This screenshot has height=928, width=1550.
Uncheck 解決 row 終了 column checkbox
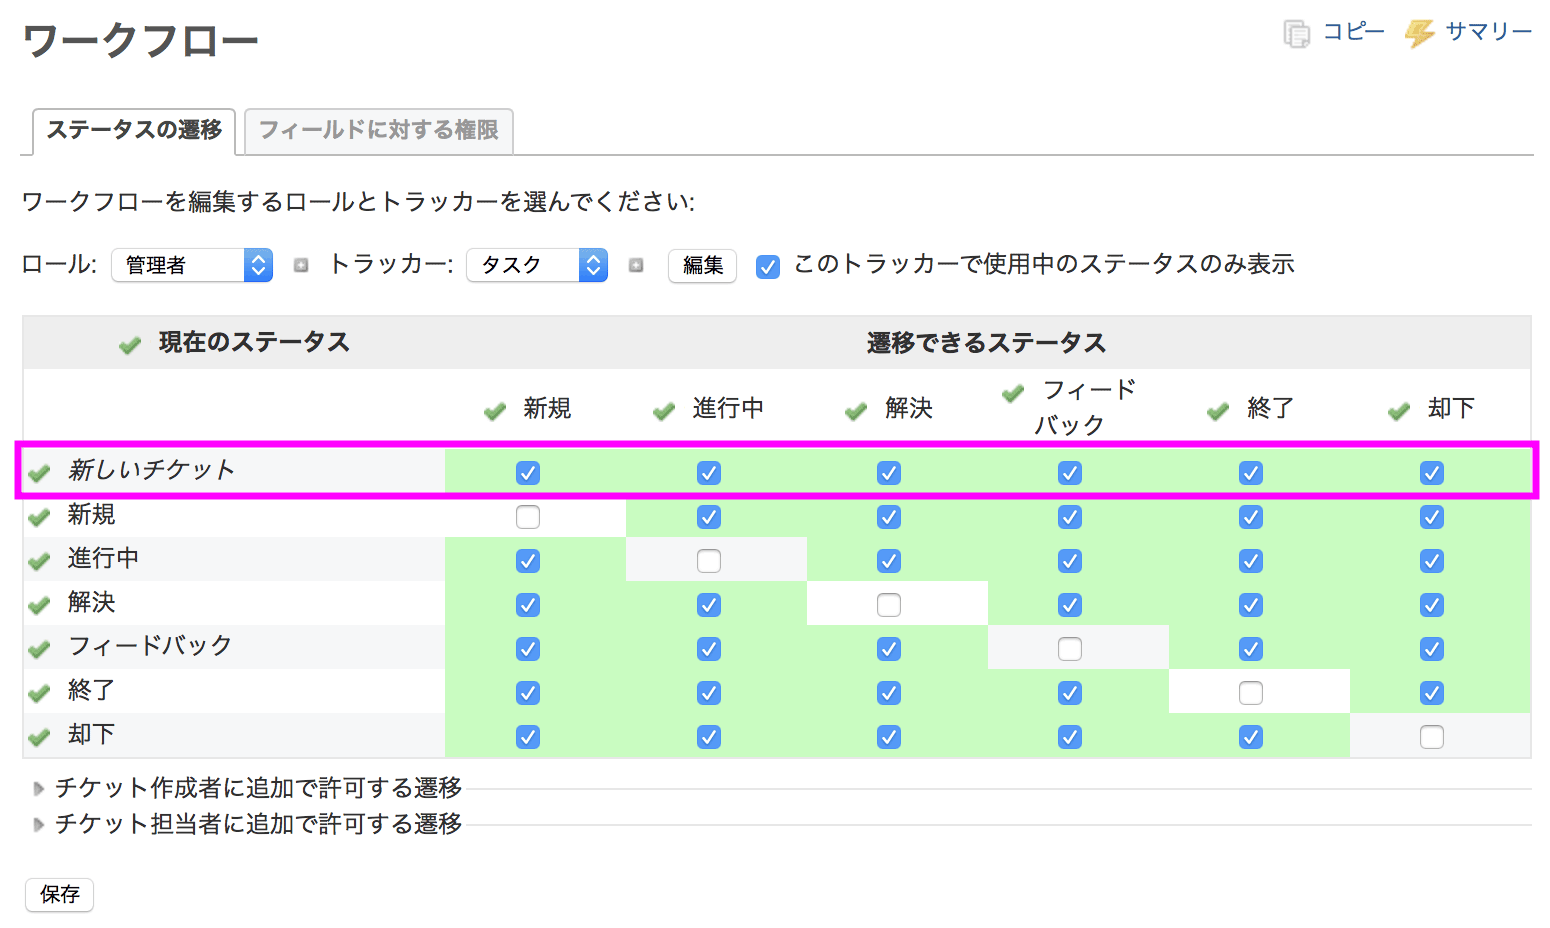pos(1251,605)
